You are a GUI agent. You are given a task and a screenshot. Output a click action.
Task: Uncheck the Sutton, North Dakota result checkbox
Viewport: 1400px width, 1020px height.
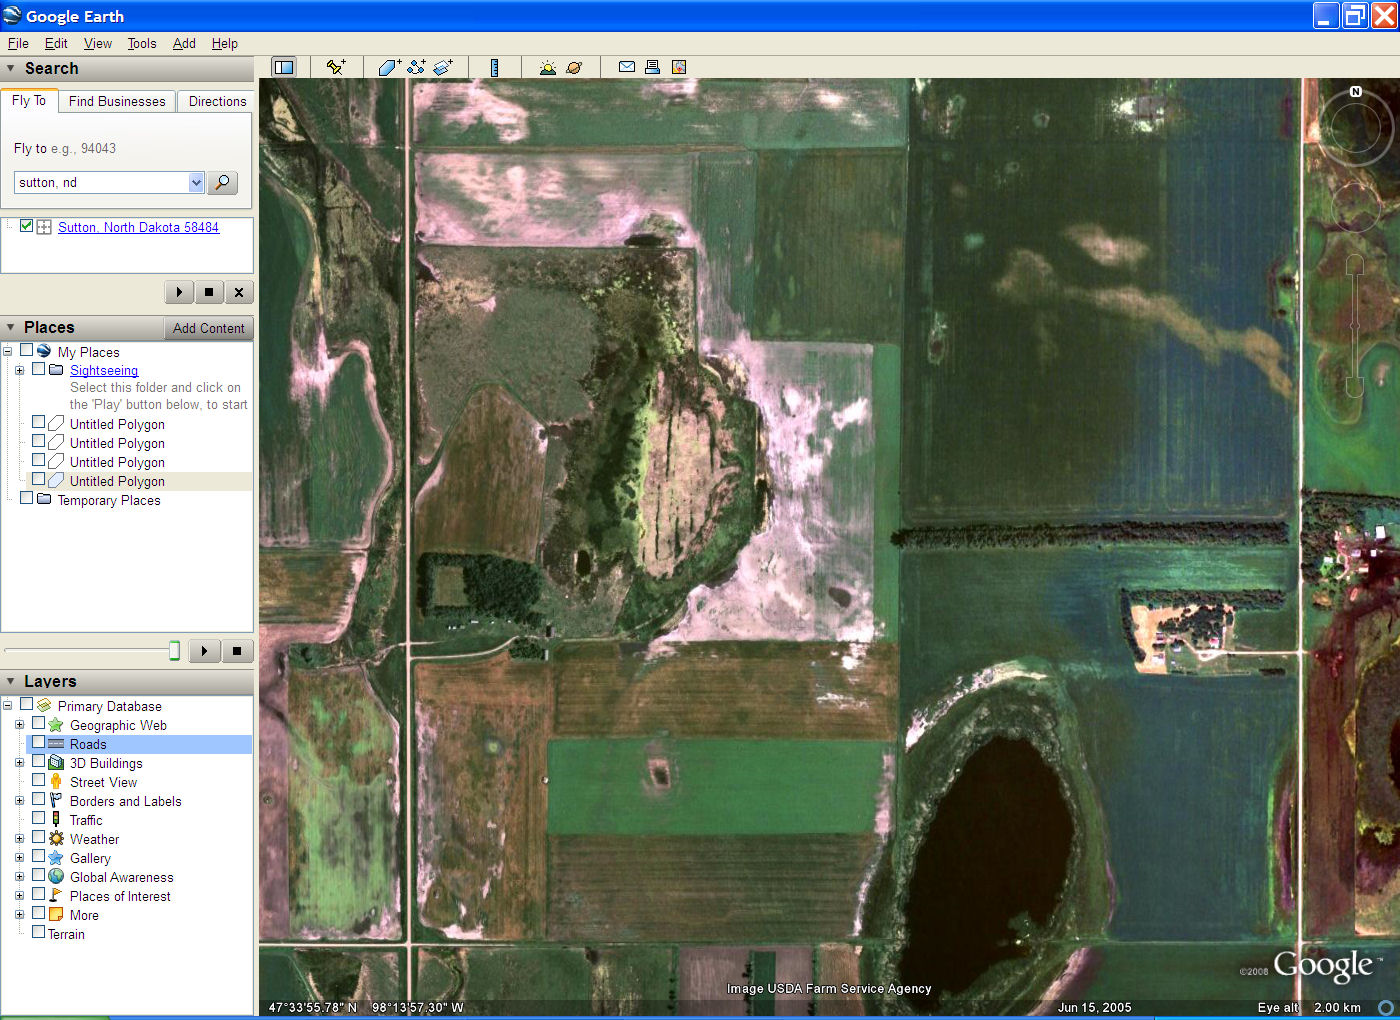[x=27, y=226]
